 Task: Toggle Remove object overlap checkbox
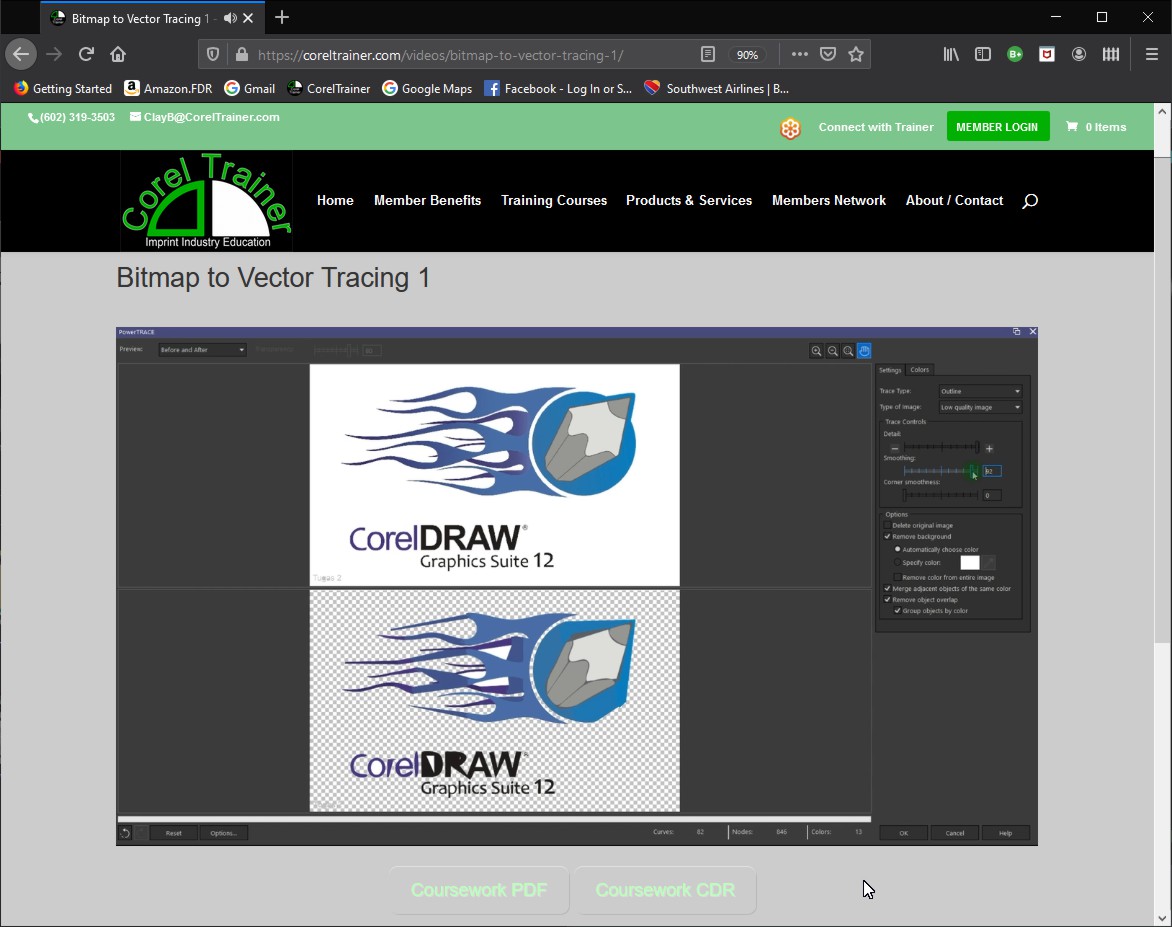(887, 600)
